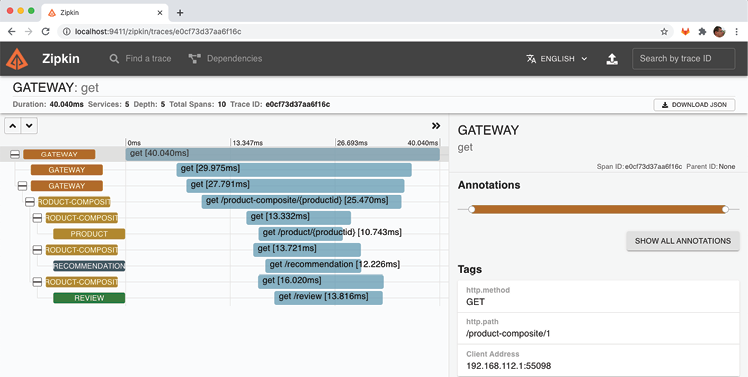
Task: Open the Dependencies page
Action: pyautogui.click(x=225, y=59)
